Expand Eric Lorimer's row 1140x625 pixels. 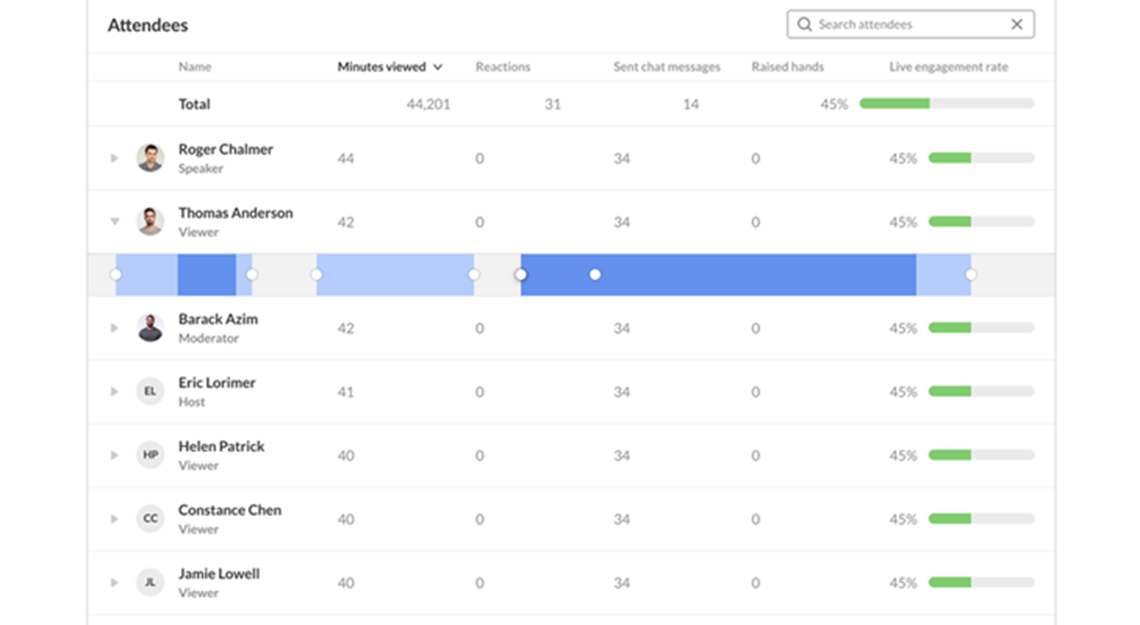coord(115,392)
